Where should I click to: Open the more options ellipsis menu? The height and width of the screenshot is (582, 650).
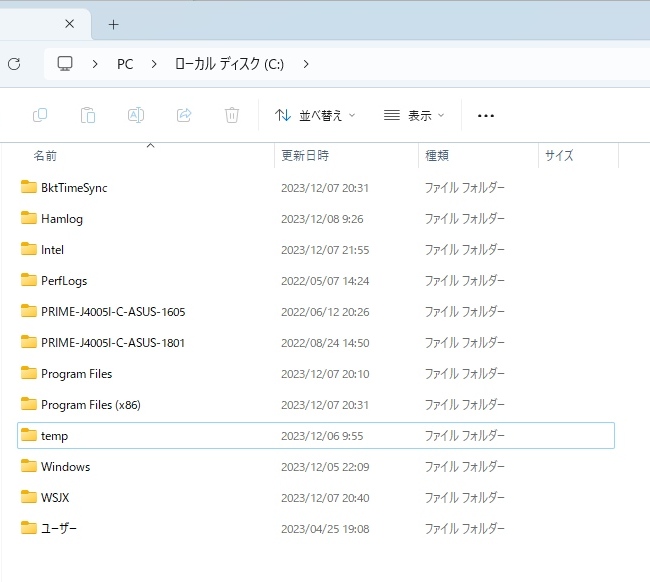[485, 116]
